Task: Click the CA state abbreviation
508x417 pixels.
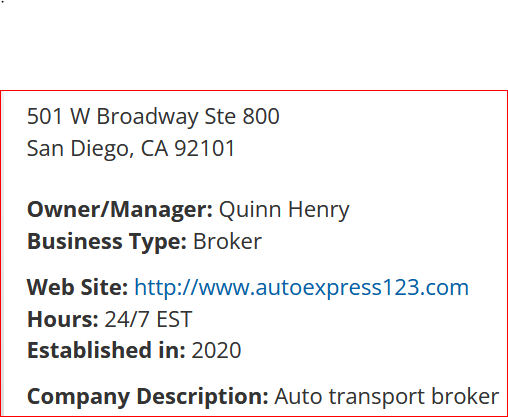Action: tap(154, 148)
